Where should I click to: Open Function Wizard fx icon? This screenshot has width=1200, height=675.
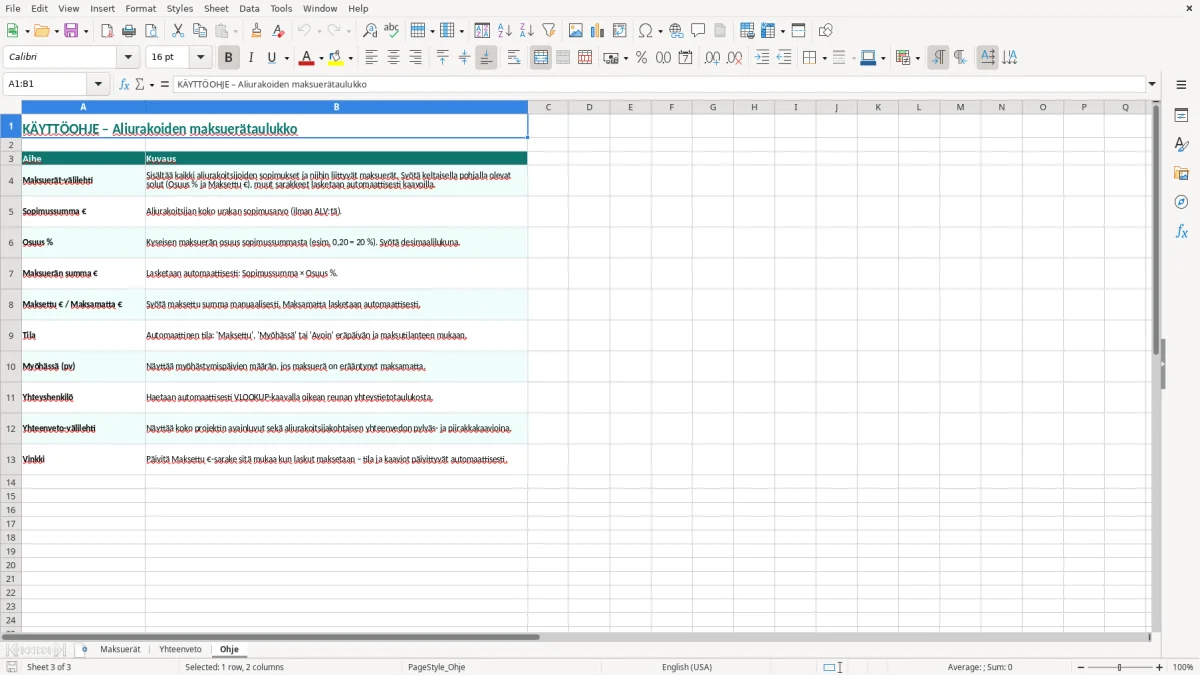124,84
